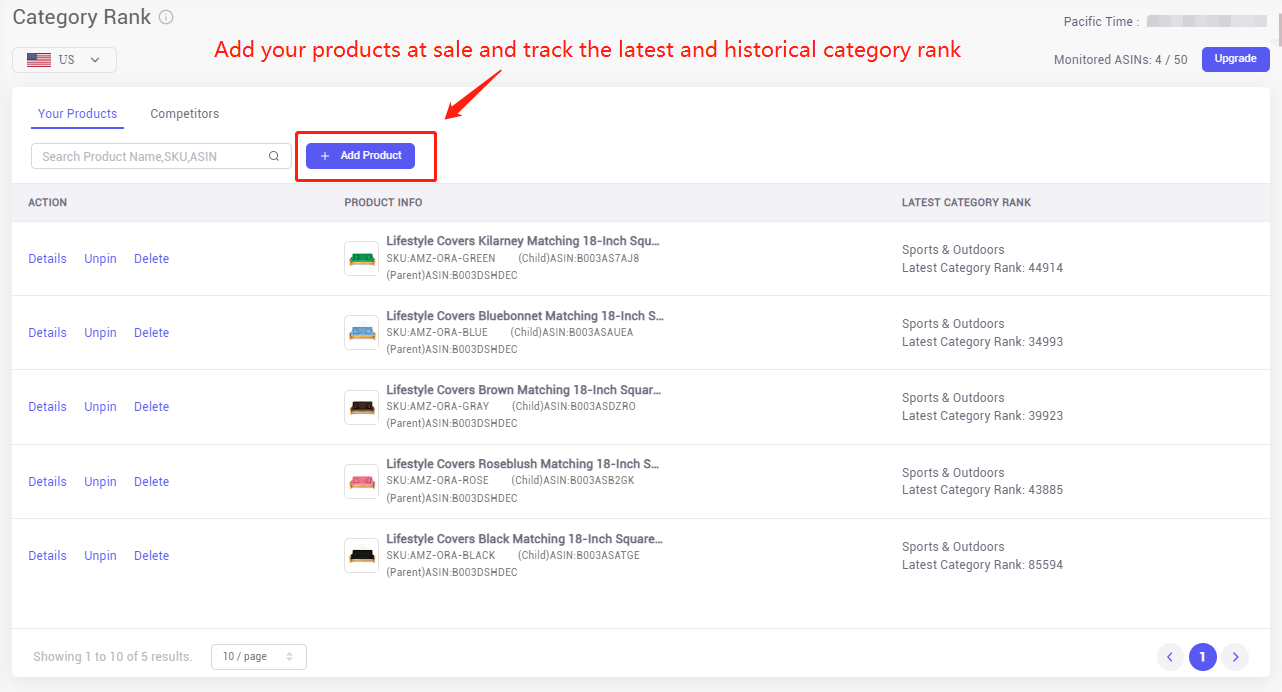
Task: Click green sofa cover product thumbnail
Action: click(361, 258)
